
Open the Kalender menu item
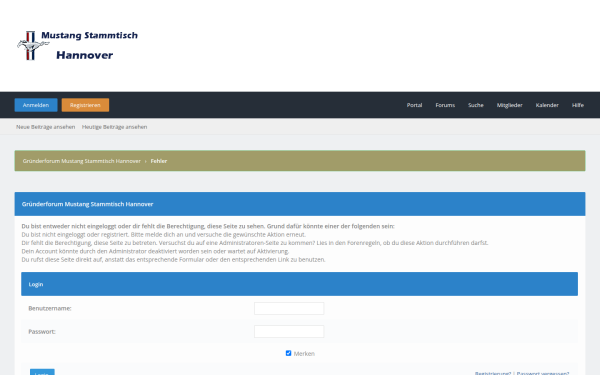point(547,105)
